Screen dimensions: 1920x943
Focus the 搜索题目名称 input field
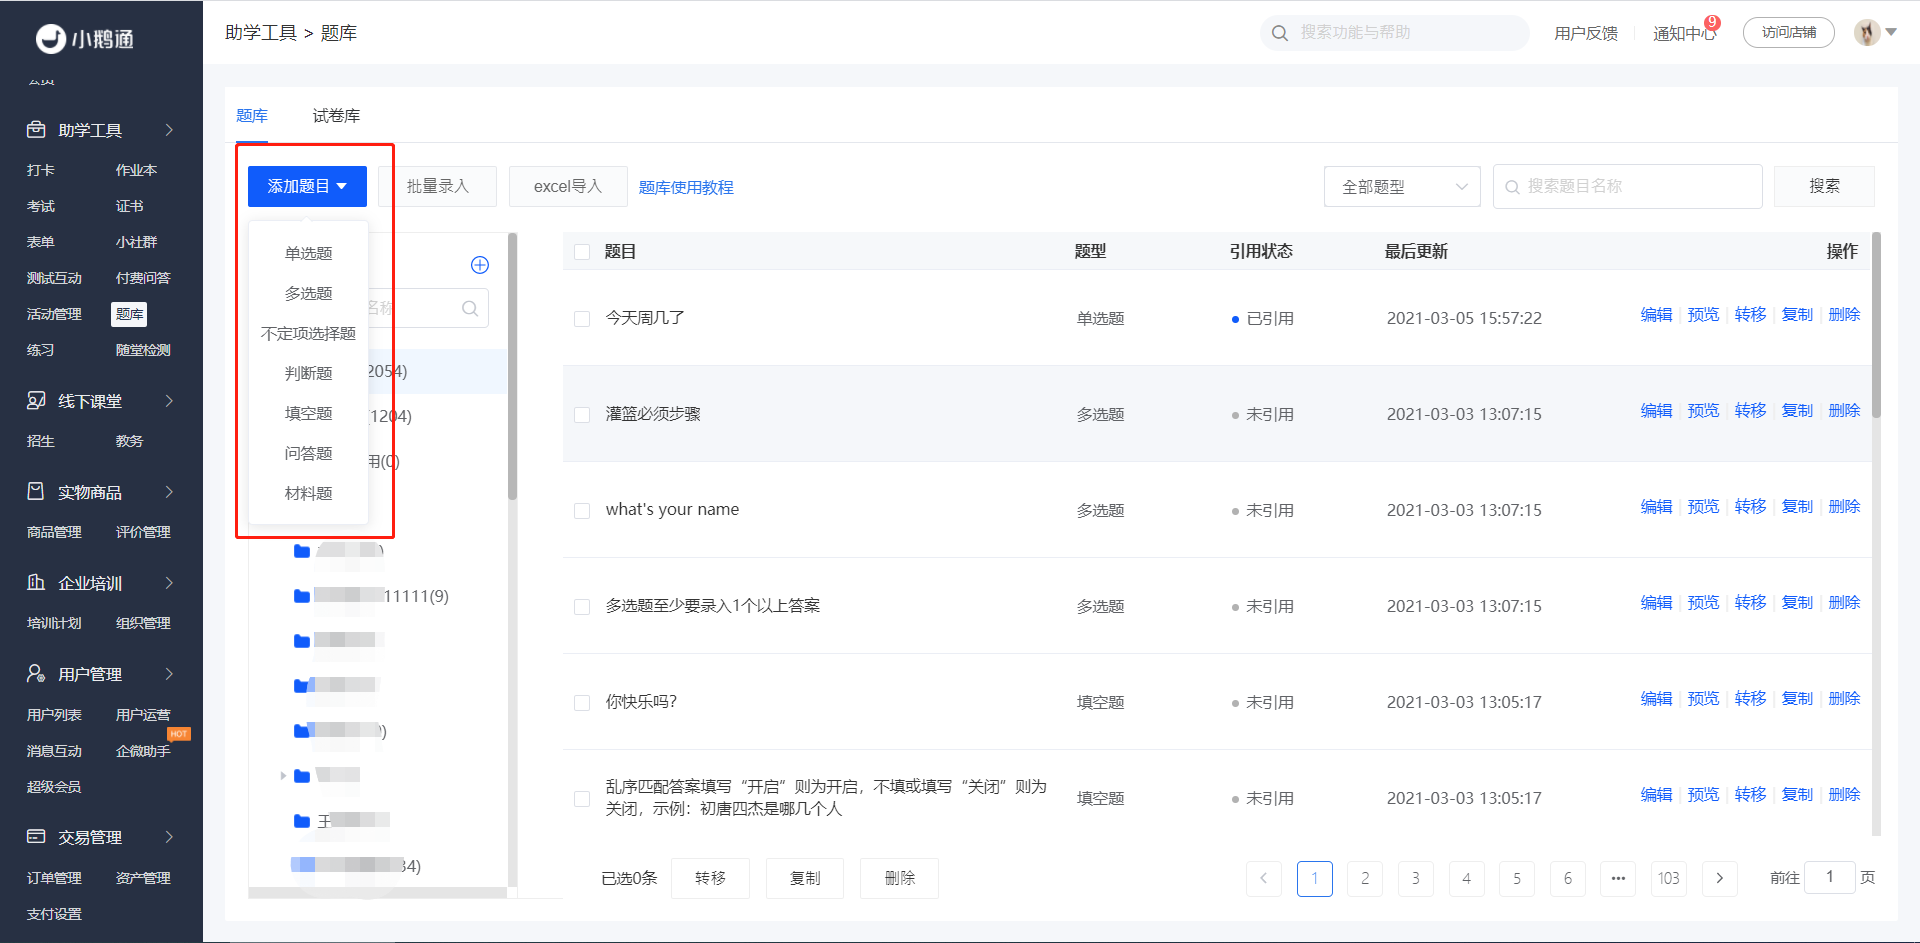(1628, 187)
